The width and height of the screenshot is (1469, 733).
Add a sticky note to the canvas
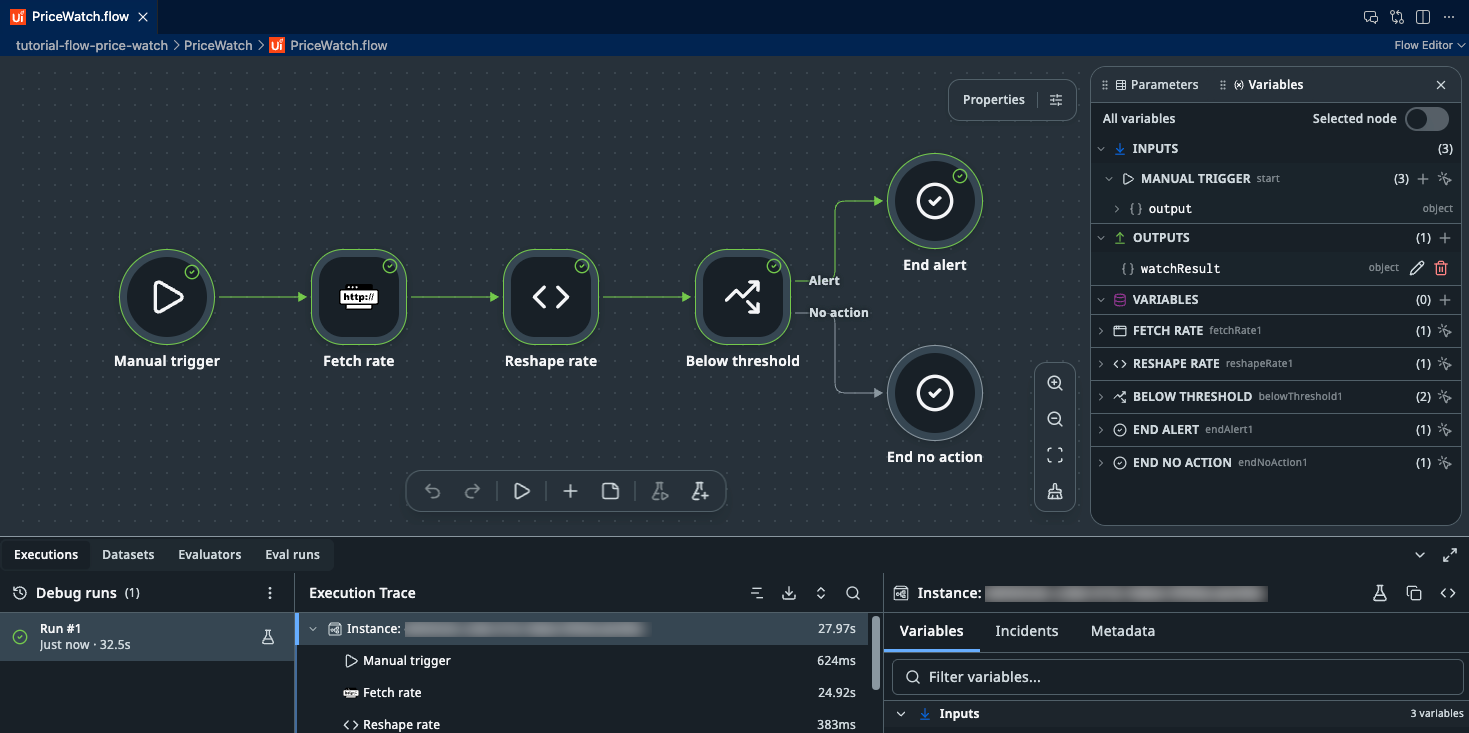tap(610, 491)
